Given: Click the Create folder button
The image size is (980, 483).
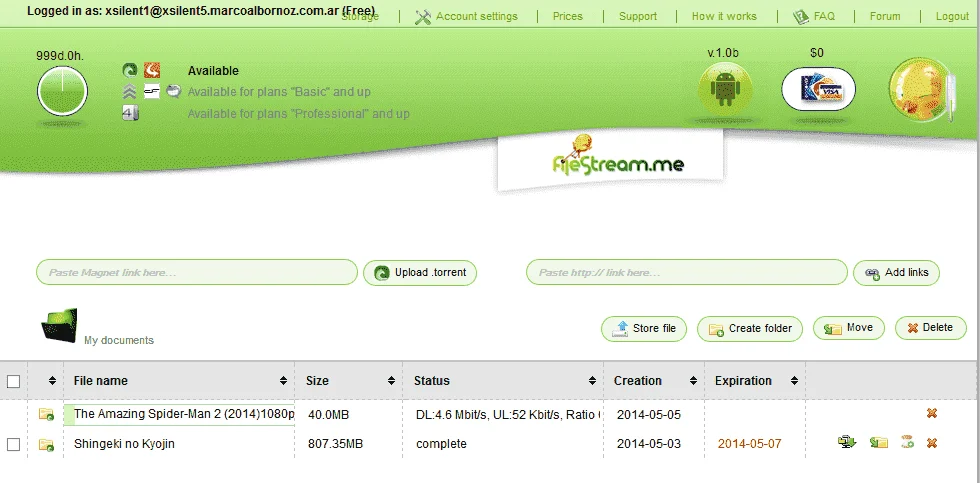Looking at the screenshot, I should 750,329.
